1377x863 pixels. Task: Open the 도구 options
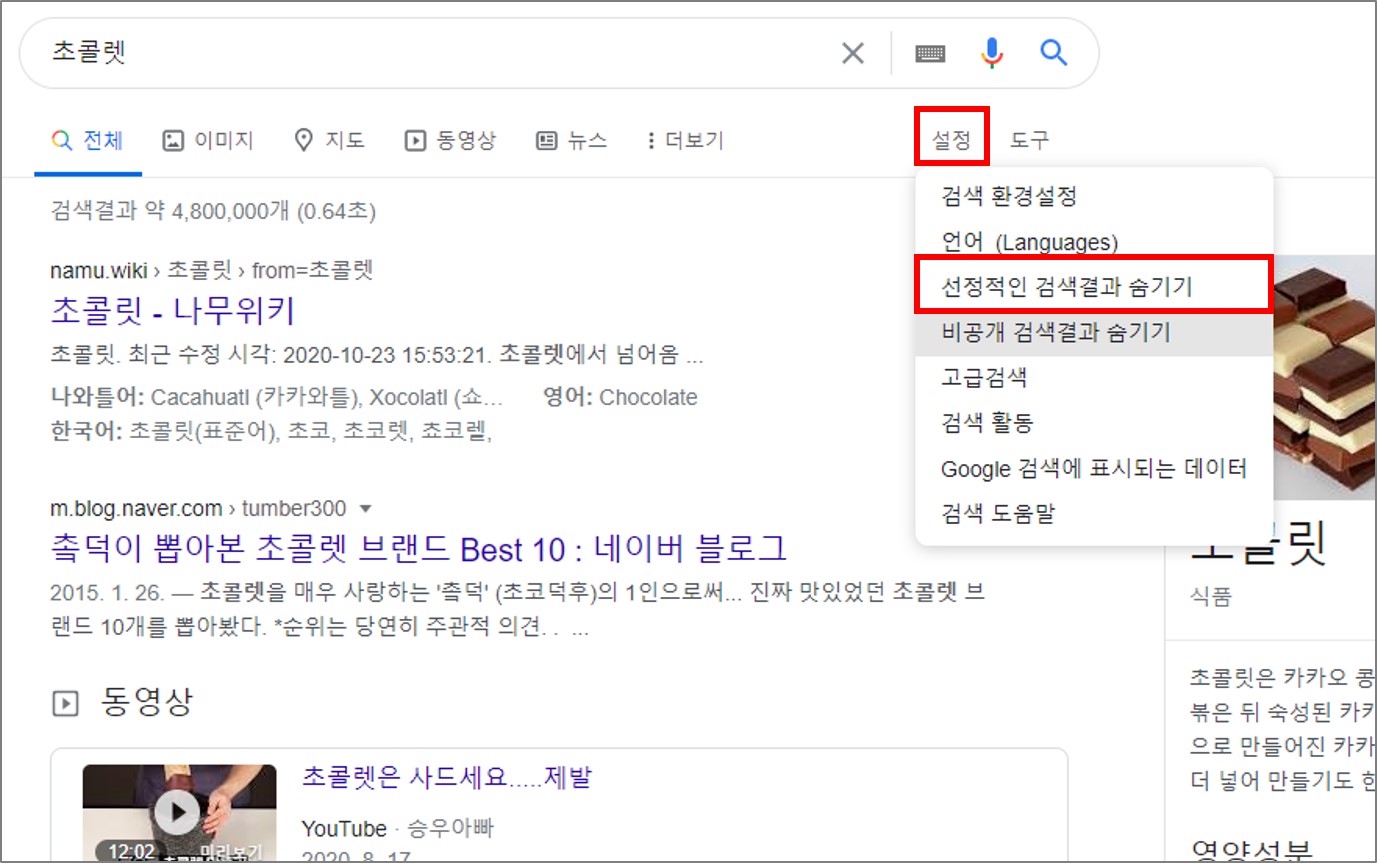[1030, 141]
